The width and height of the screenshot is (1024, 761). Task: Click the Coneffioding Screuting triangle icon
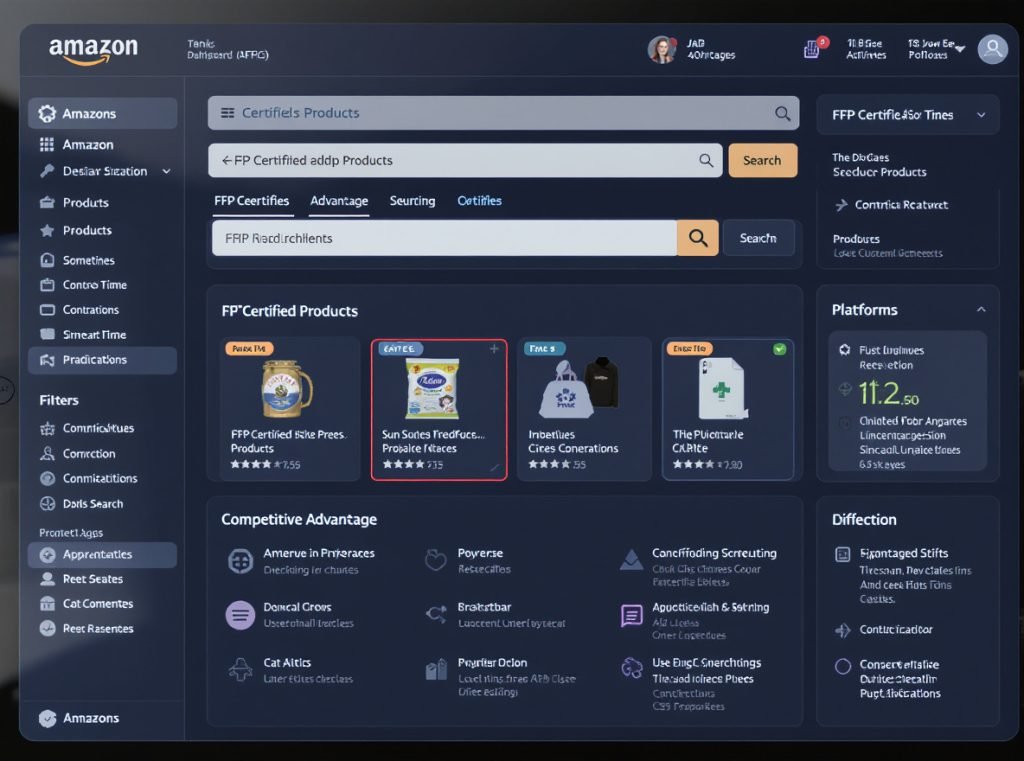click(631, 560)
